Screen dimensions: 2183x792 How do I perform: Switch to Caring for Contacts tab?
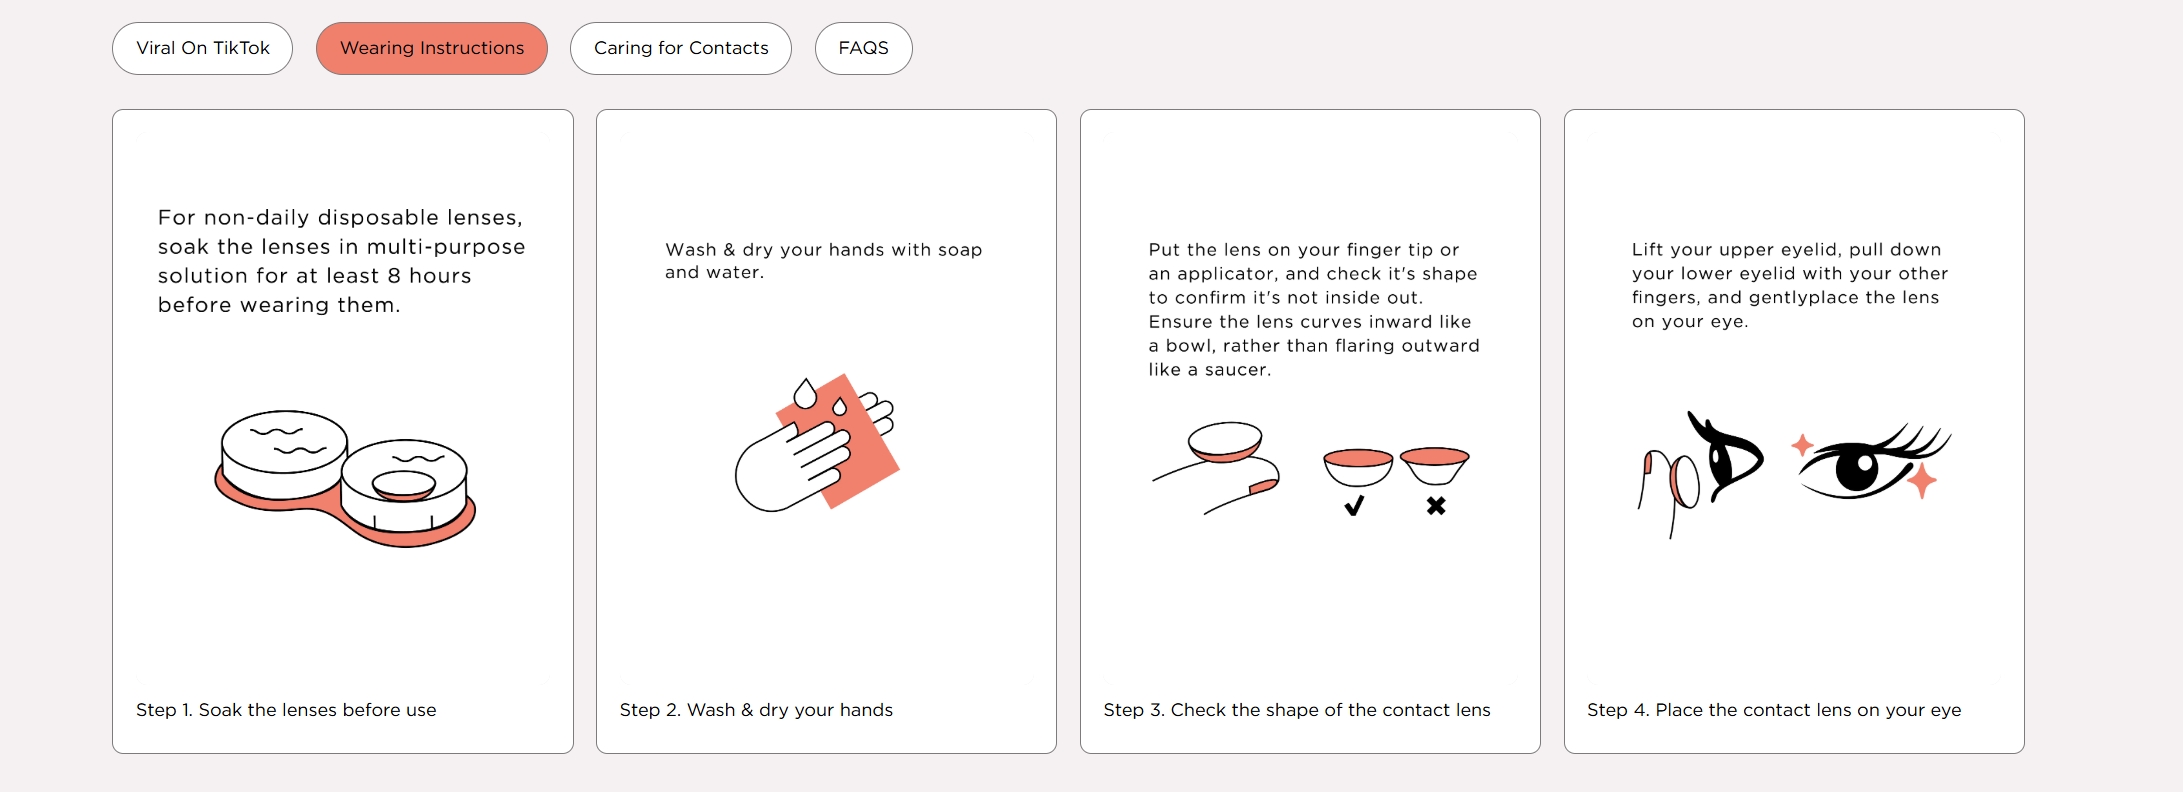680,48
